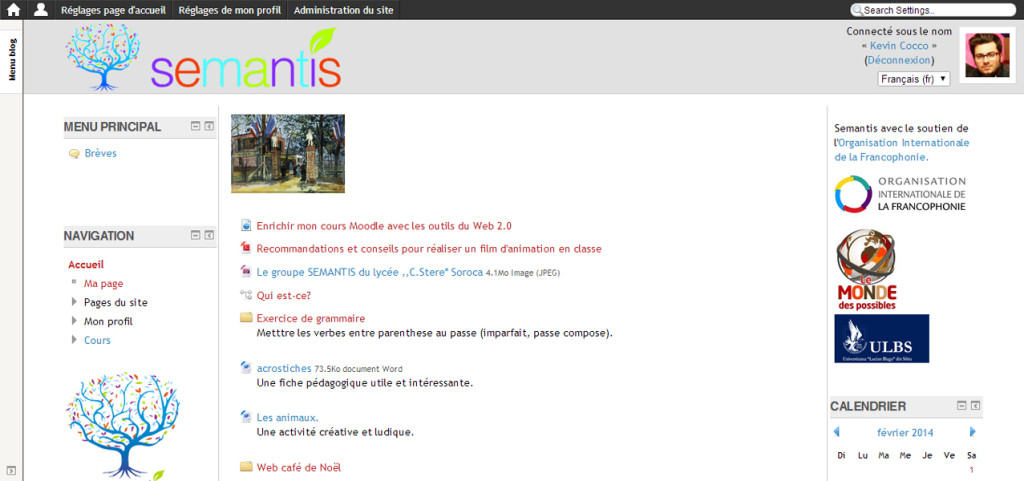Click folder icon beside Web café de Noël
Screen dimensions: 1024x481
coord(246,467)
